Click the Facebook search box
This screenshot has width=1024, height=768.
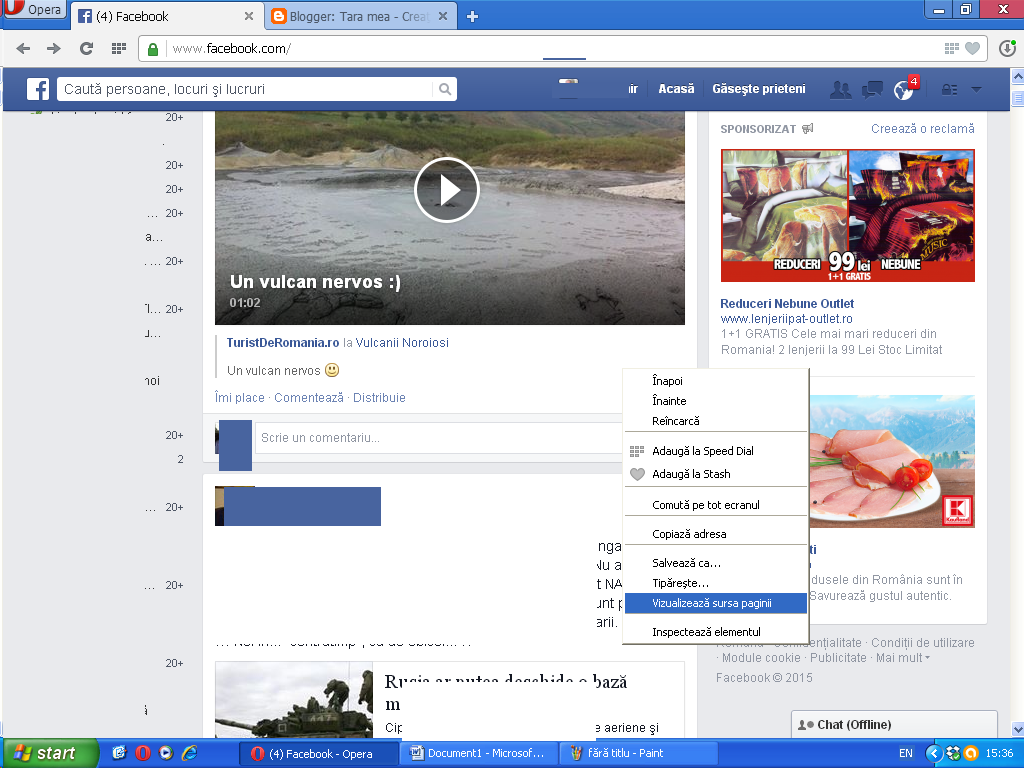tap(245, 89)
